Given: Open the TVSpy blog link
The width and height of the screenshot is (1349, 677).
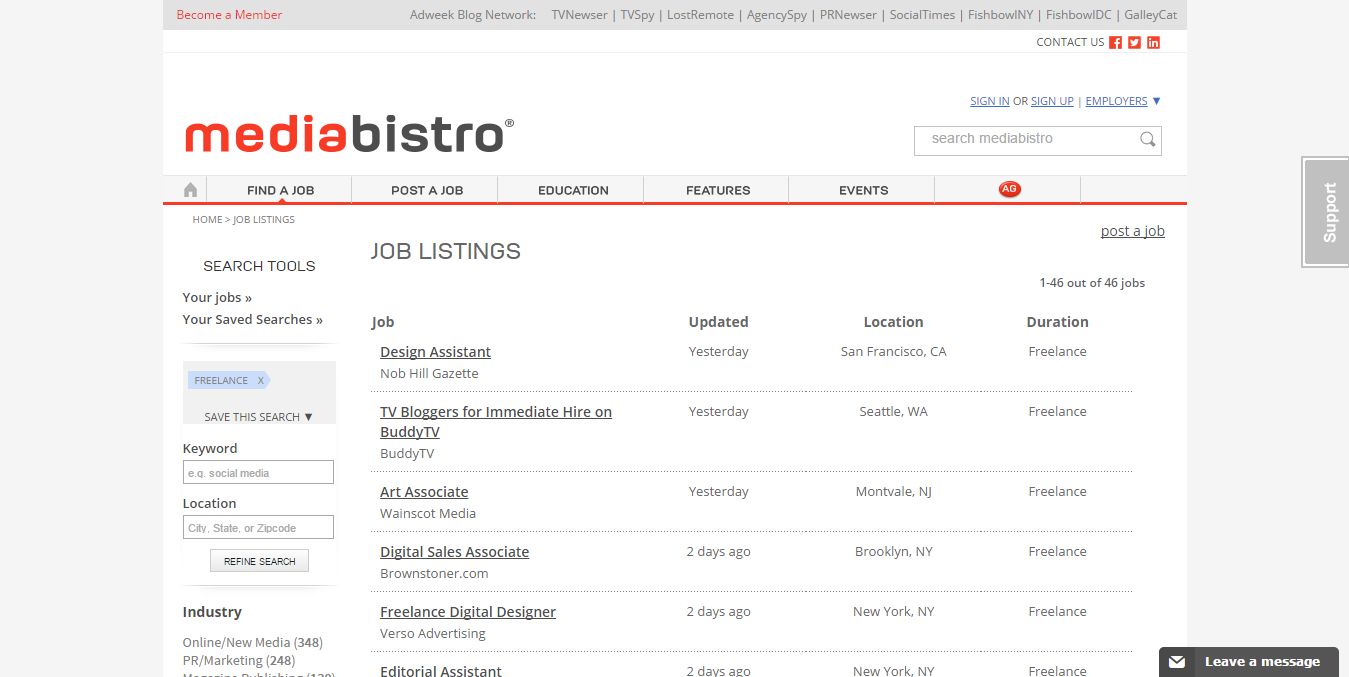Looking at the screenshot, I should [x=636, y=15].
